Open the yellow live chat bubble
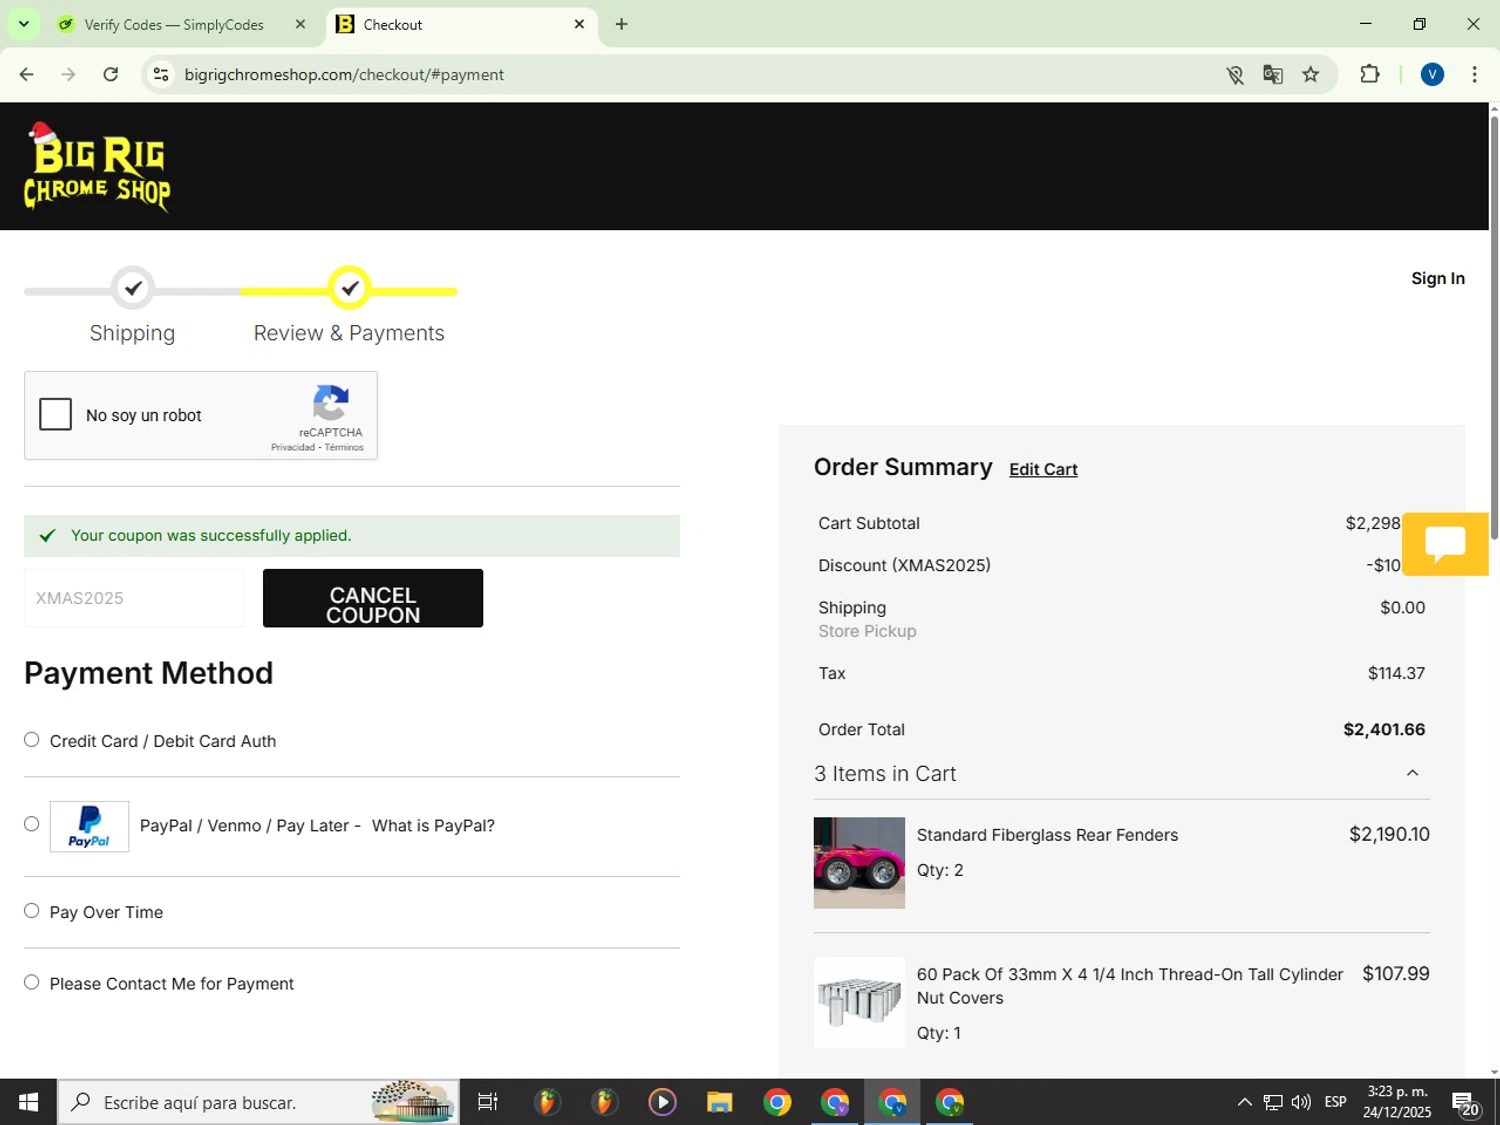The height and width of the screenshot is (1125, 1500). click(1445, 544)
